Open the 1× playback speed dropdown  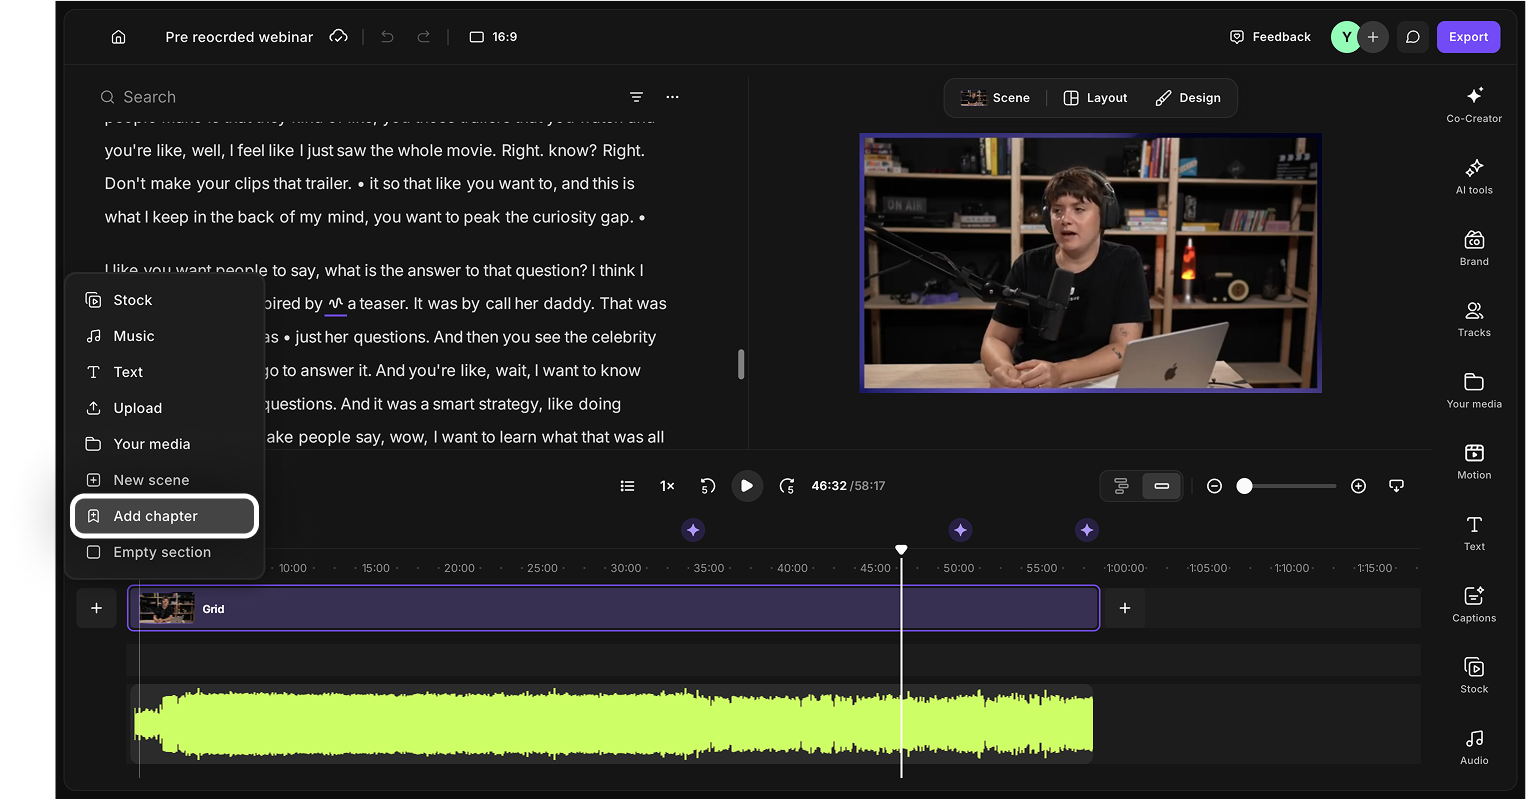[667, 486]
